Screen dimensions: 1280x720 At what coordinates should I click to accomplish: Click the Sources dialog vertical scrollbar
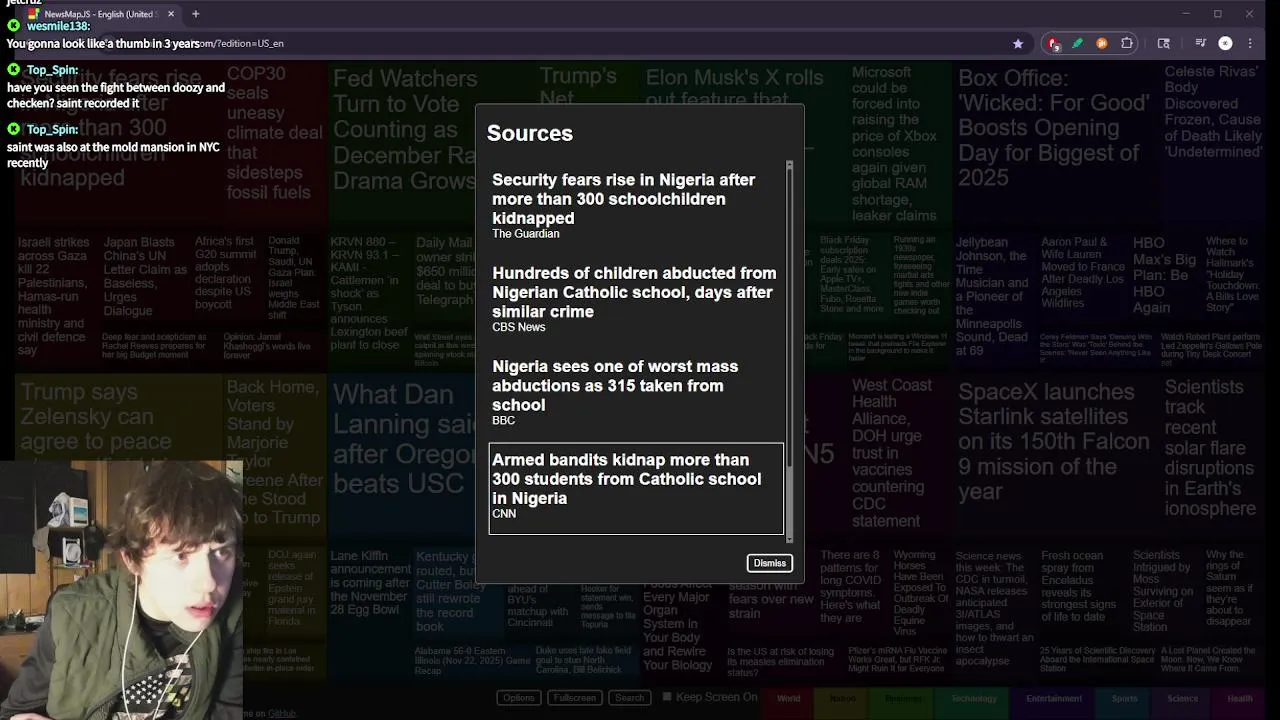(x=789, y=315)
